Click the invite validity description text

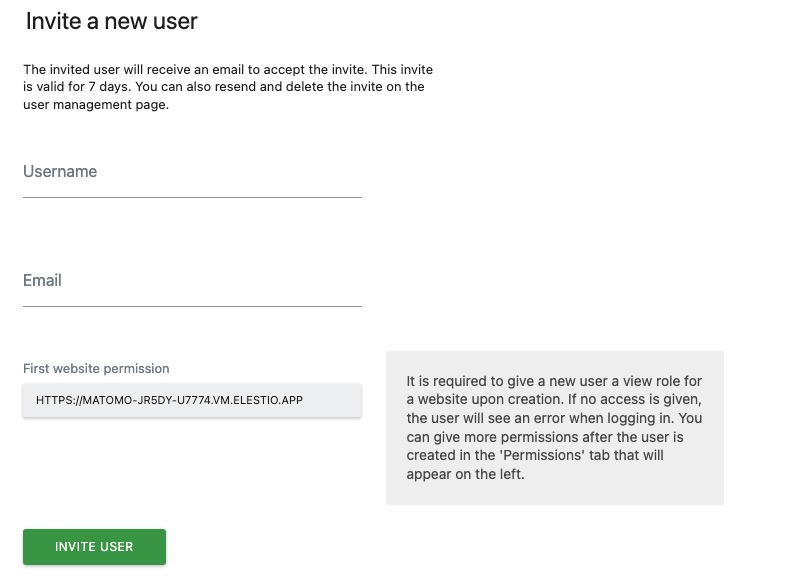pyautogui.click(x=228, y=85)
